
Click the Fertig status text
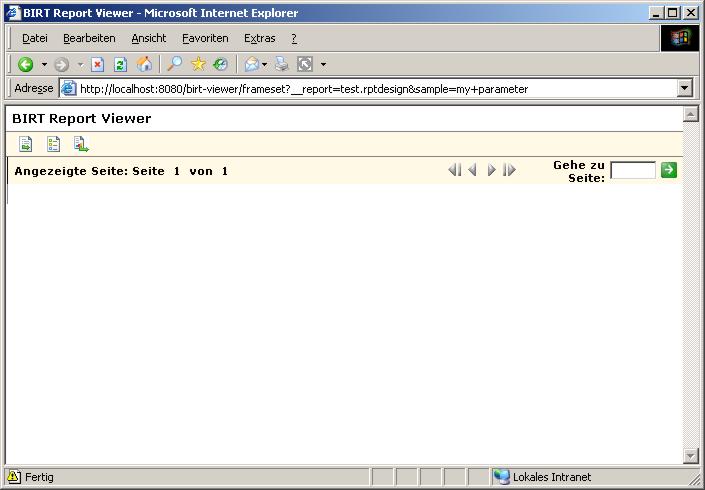coord(39,477)
